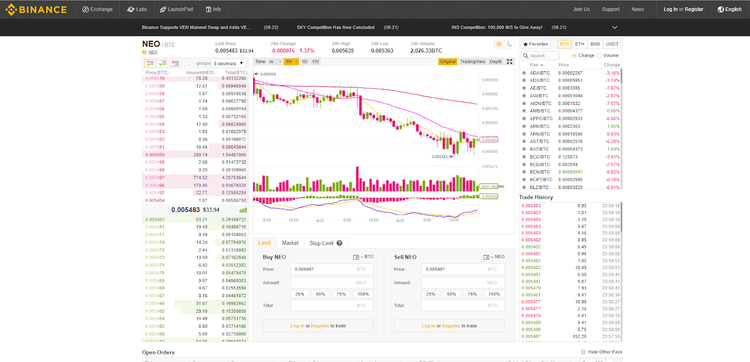Toggle the Favorites filter
This screenshot has width=750, height=362.
pyautogui.click(x=536, y=44)
